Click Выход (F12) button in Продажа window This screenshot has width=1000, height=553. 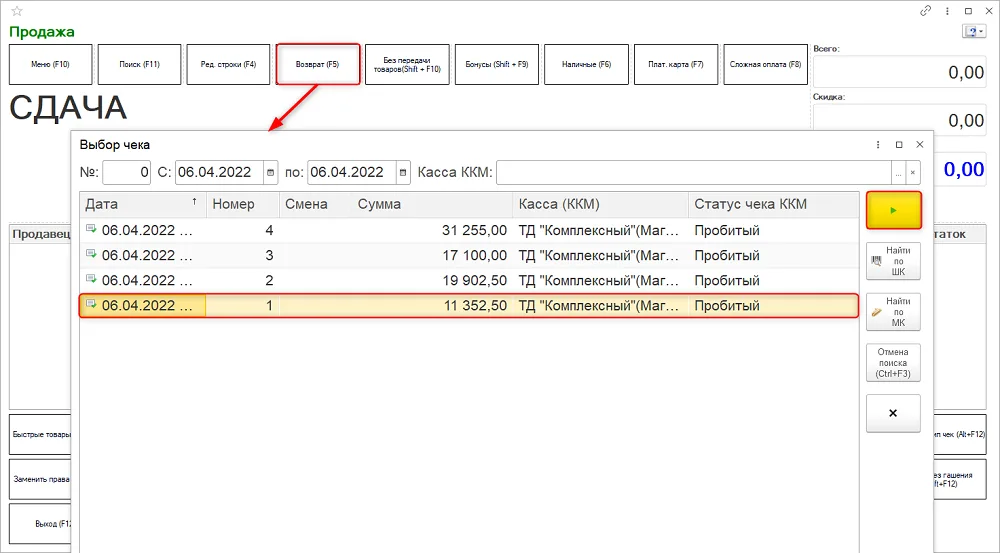tap(40, 524)
